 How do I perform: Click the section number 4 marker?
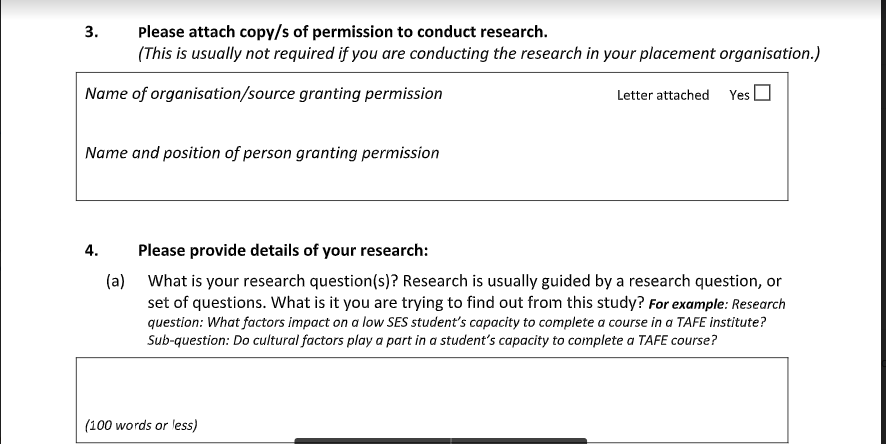point(92,250)
